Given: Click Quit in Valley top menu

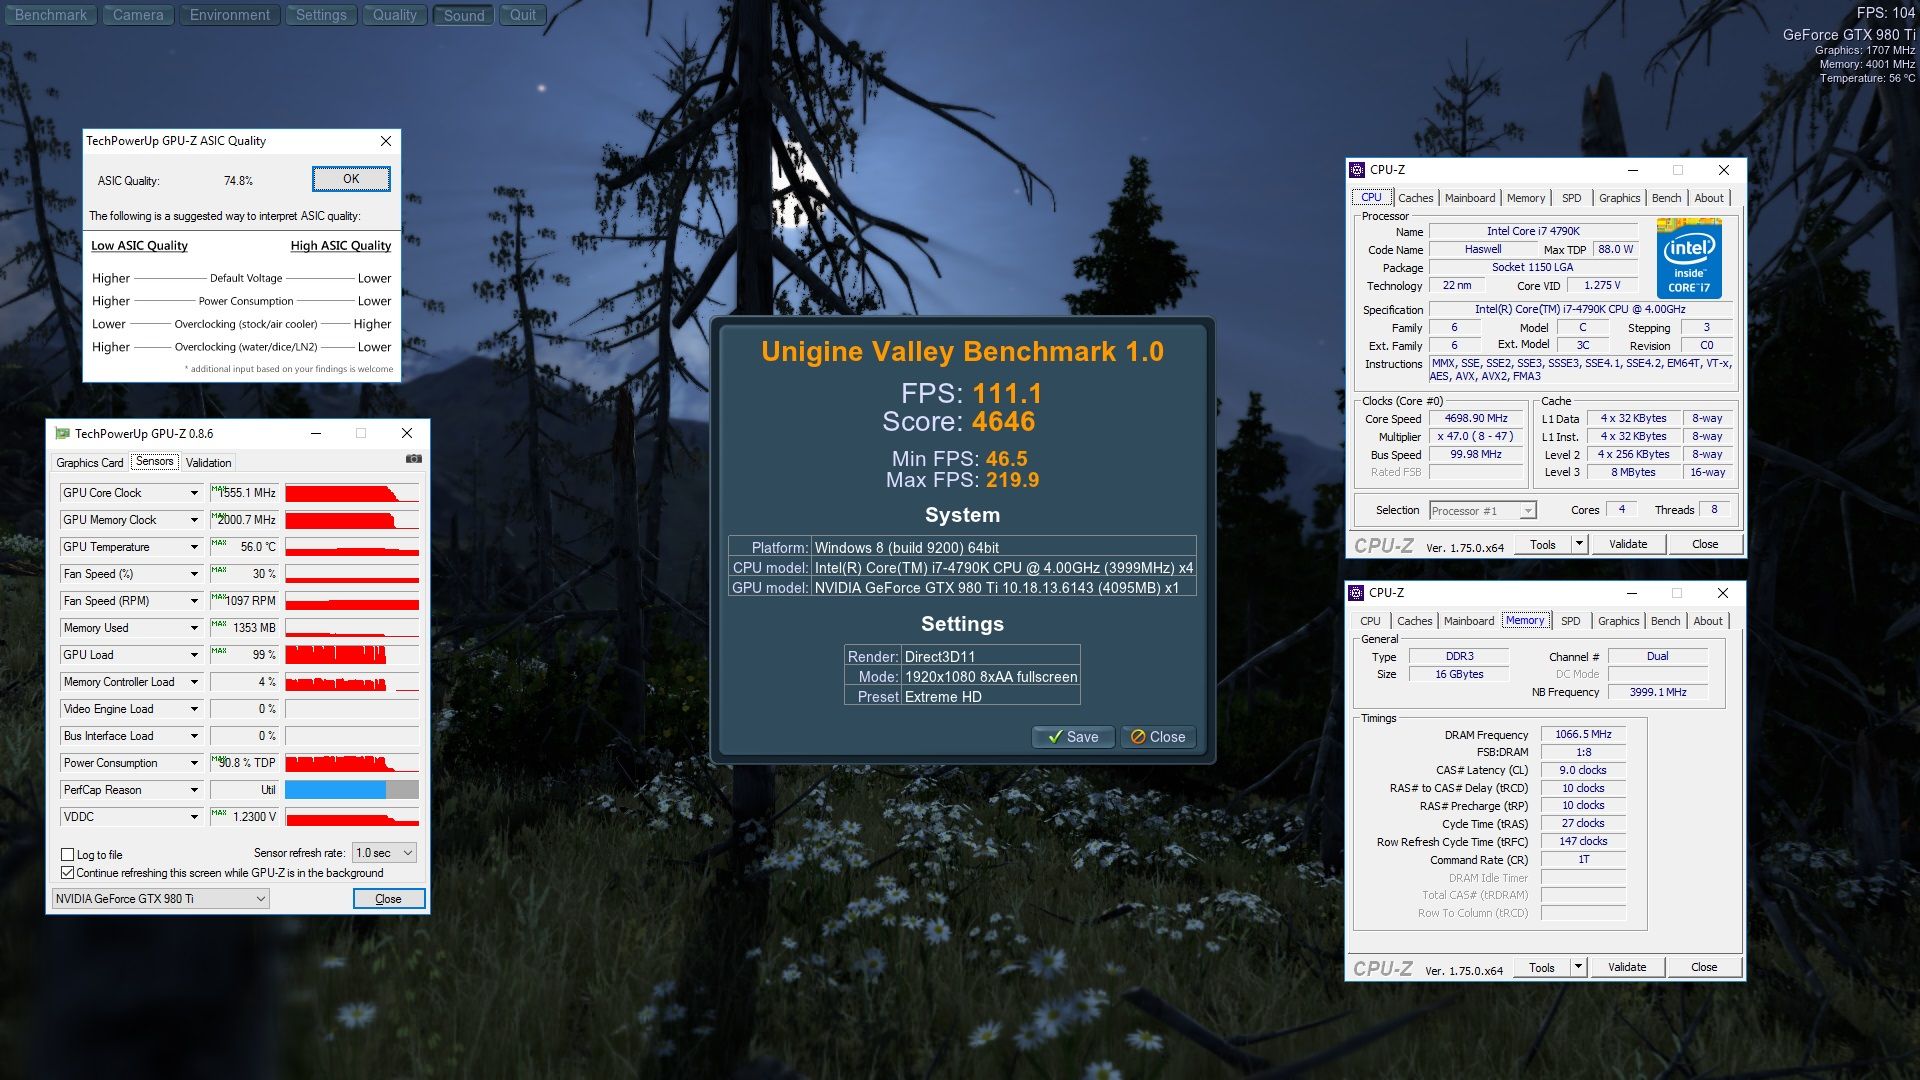Looking at the screenshot, I should point(523,15).
